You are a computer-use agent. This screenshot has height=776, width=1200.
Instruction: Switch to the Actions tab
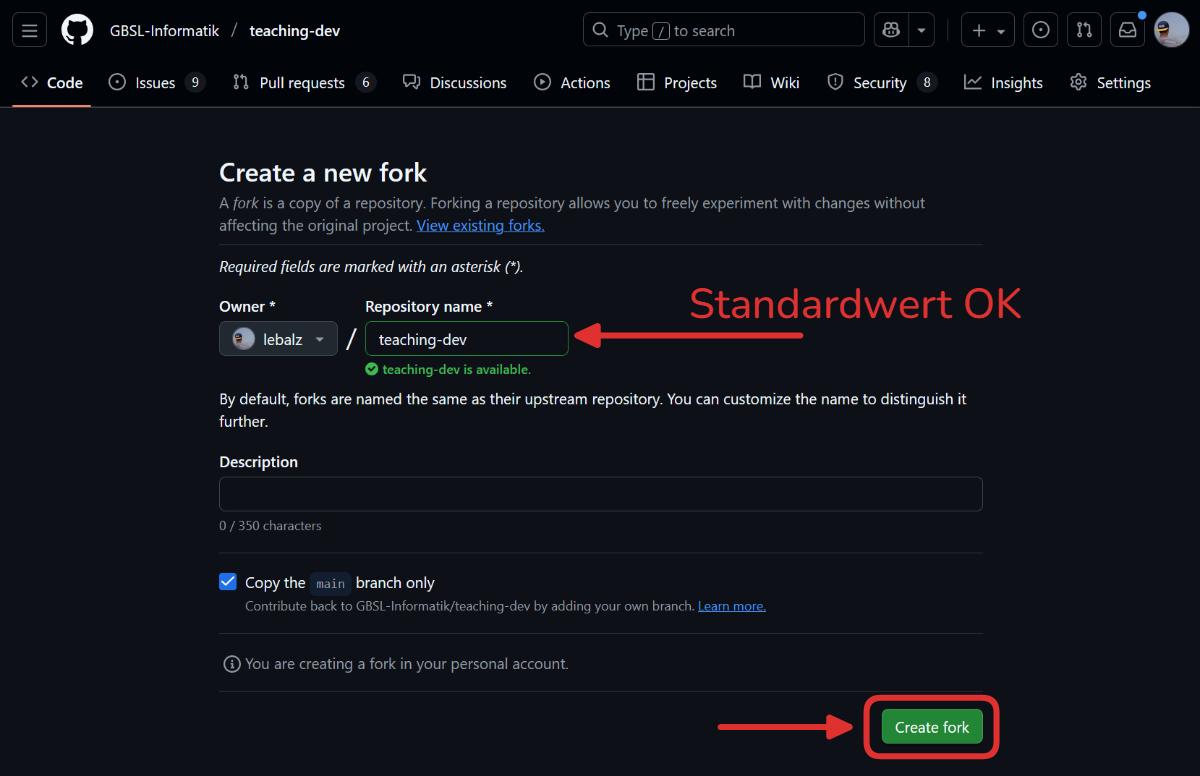pos(572,83)
